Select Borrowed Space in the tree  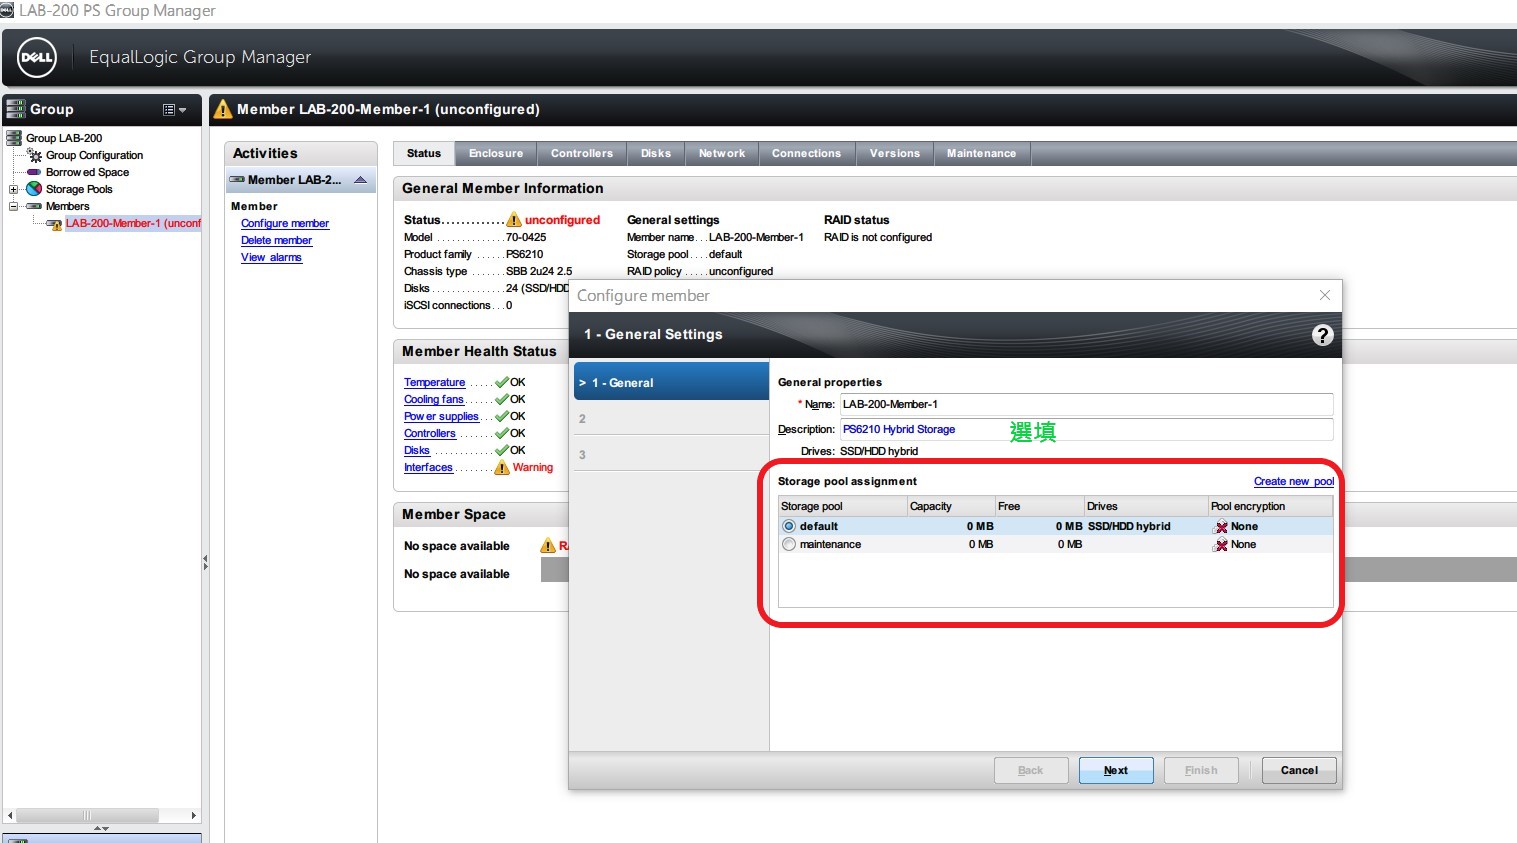tap(87, 172)
